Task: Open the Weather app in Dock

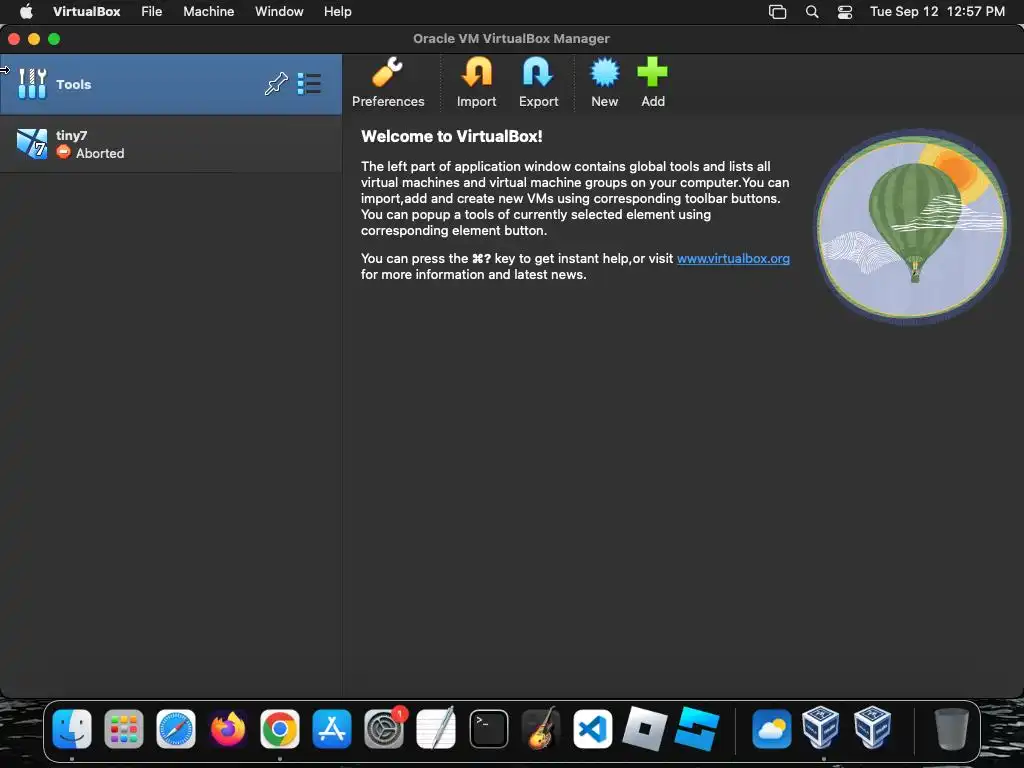Action: point(771,729)
